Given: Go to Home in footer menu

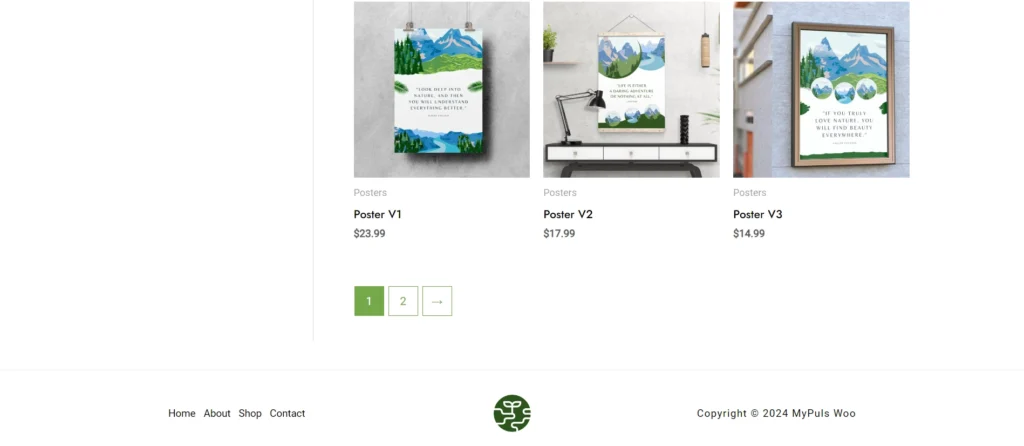Looking at the screenshot, I should [x=182, y=413].
